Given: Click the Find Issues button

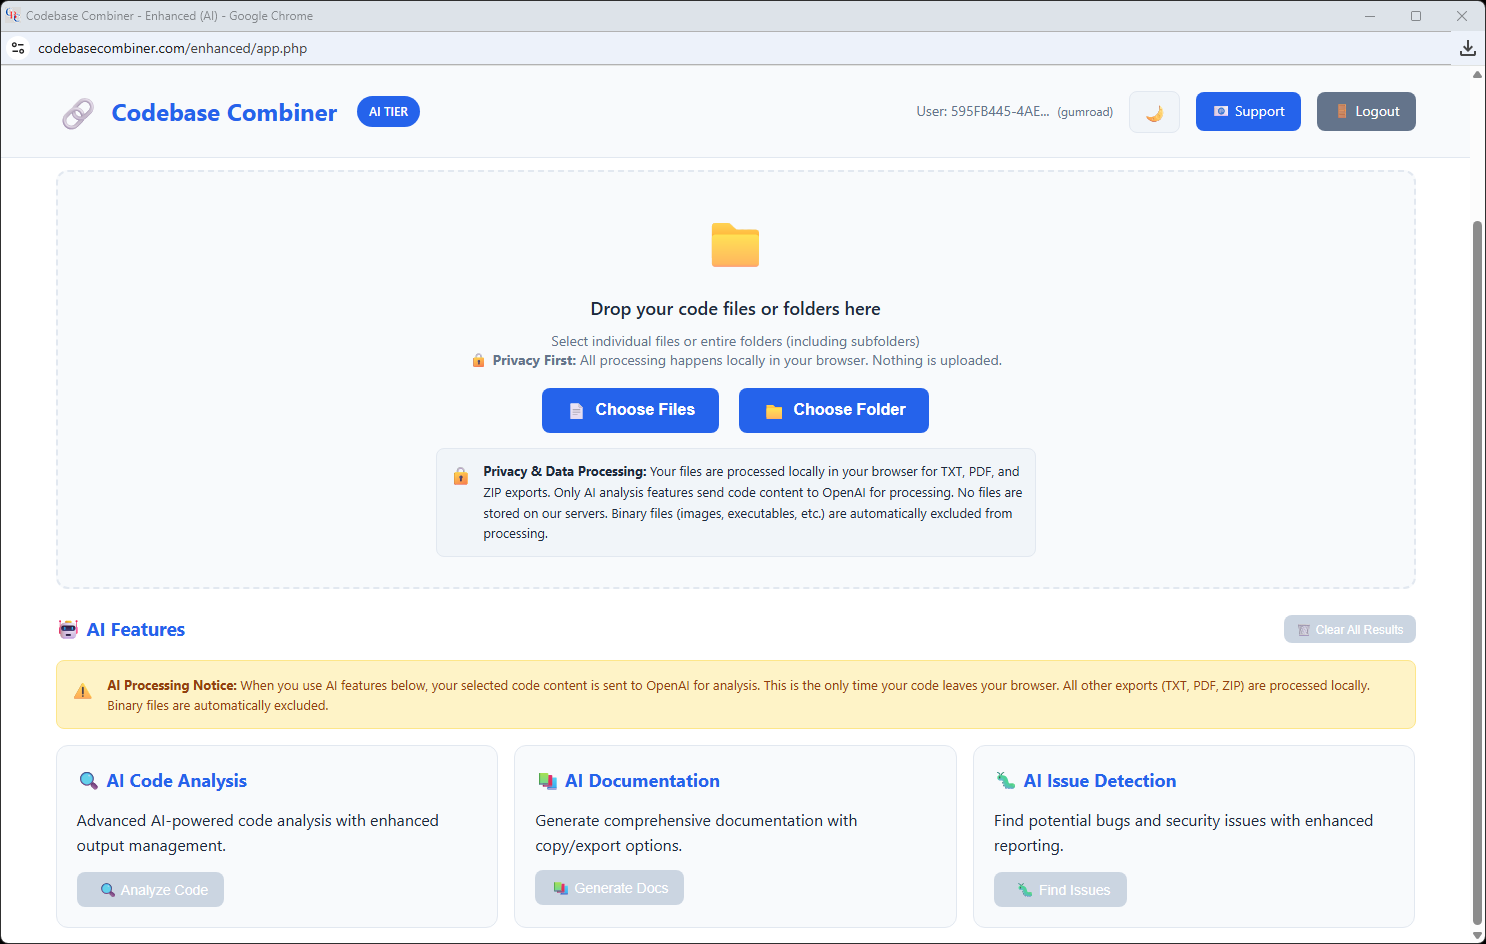Looking at the screenshot, I should click(x=1060, y=890).
